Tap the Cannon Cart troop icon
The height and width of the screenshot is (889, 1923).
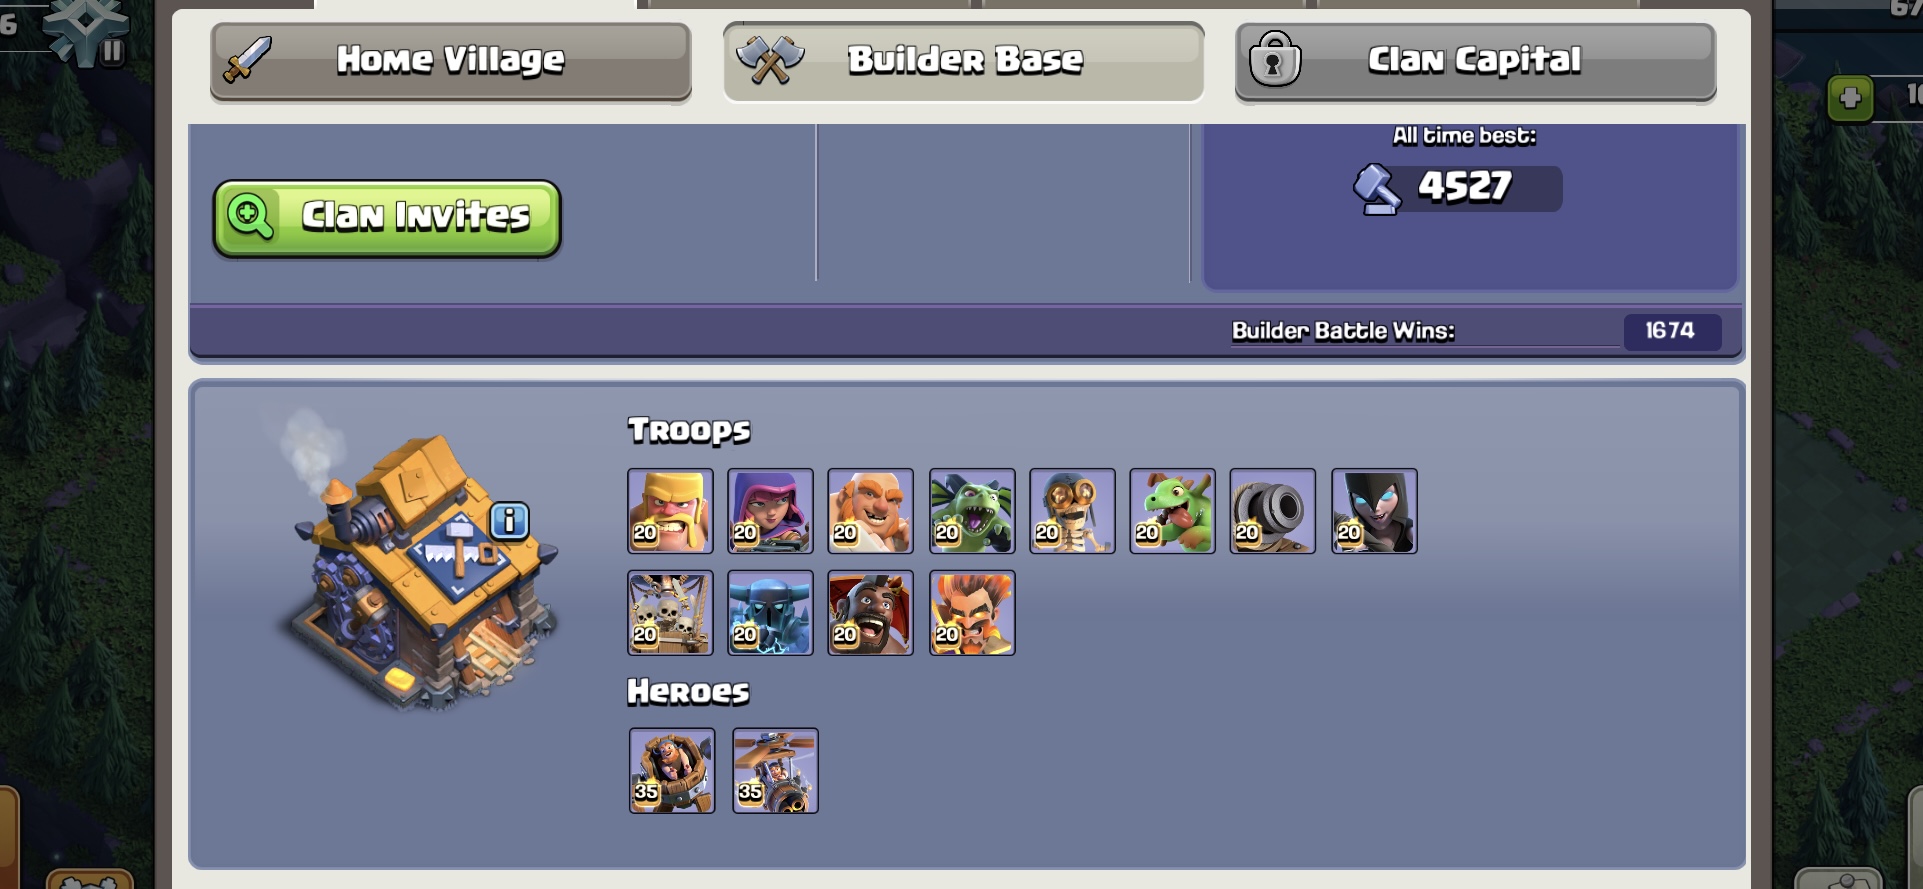pos(1272,511)
